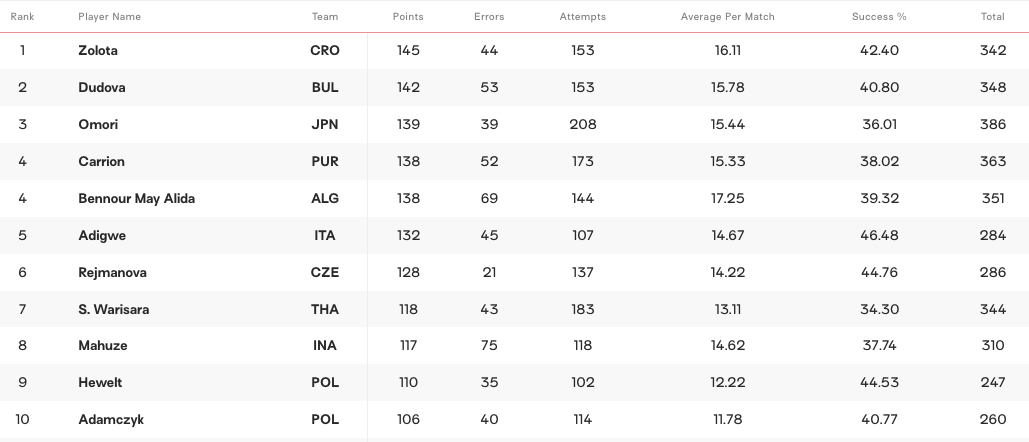Screen dimensions: 1029x442
Task: Sort by Average Per Match header
Action: click(x=727, y=17)
